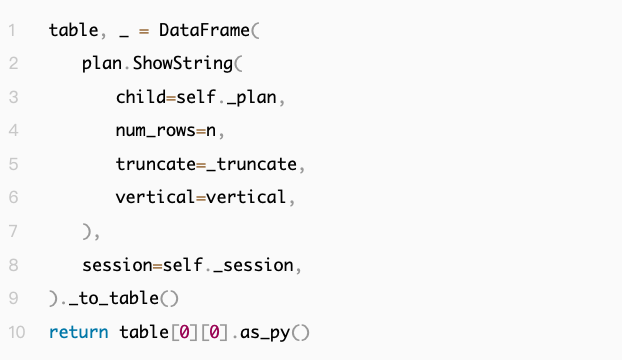Image resolution: width=622 pixels, height=360 pixels.
Task: Click the plan identifier on line 2
Action: 102,64
